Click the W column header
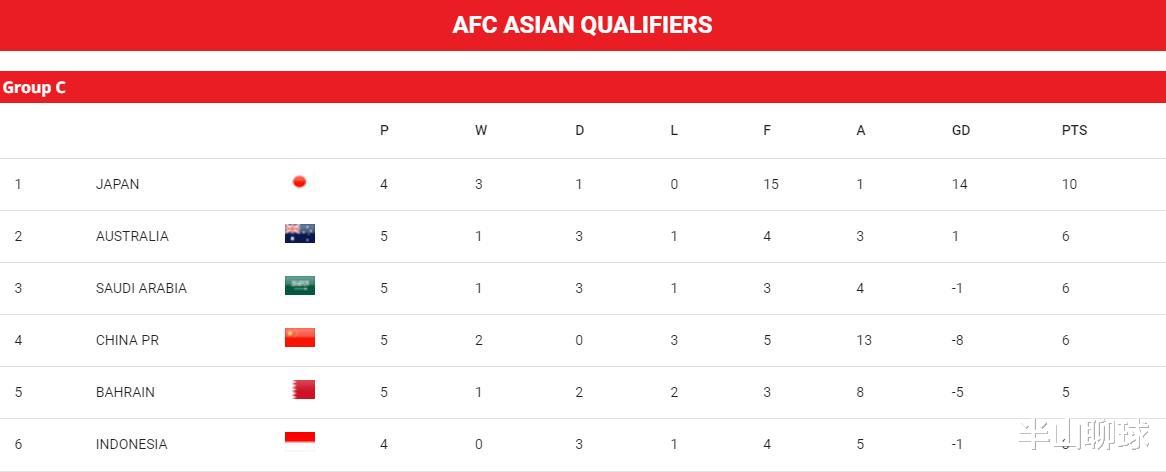The width and height of the screenshot is (1166, 472). (481, 130)
